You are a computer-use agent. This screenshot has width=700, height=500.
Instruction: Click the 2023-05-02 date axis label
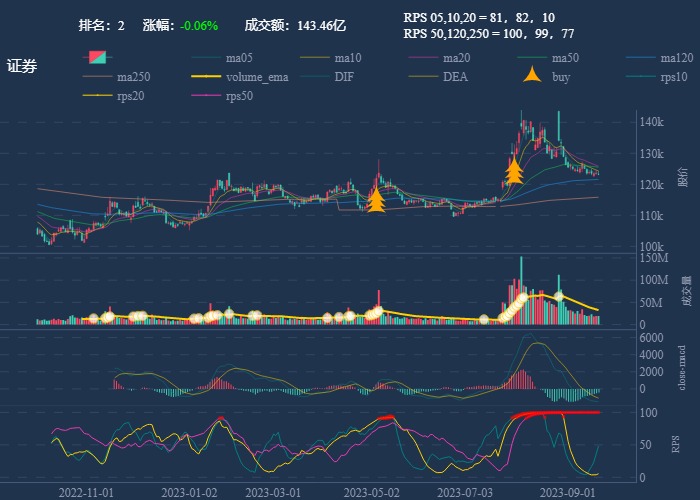tap(371, 493)
